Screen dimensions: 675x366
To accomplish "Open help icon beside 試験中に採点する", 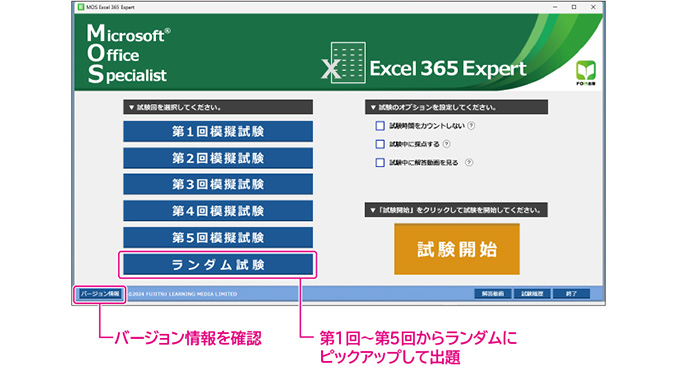I will [447, 144].
